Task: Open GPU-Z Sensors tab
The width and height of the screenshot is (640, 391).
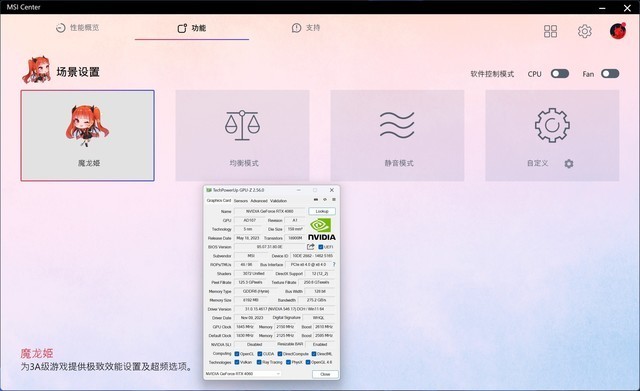Action: pyautogui.click(x=241, y=201)
